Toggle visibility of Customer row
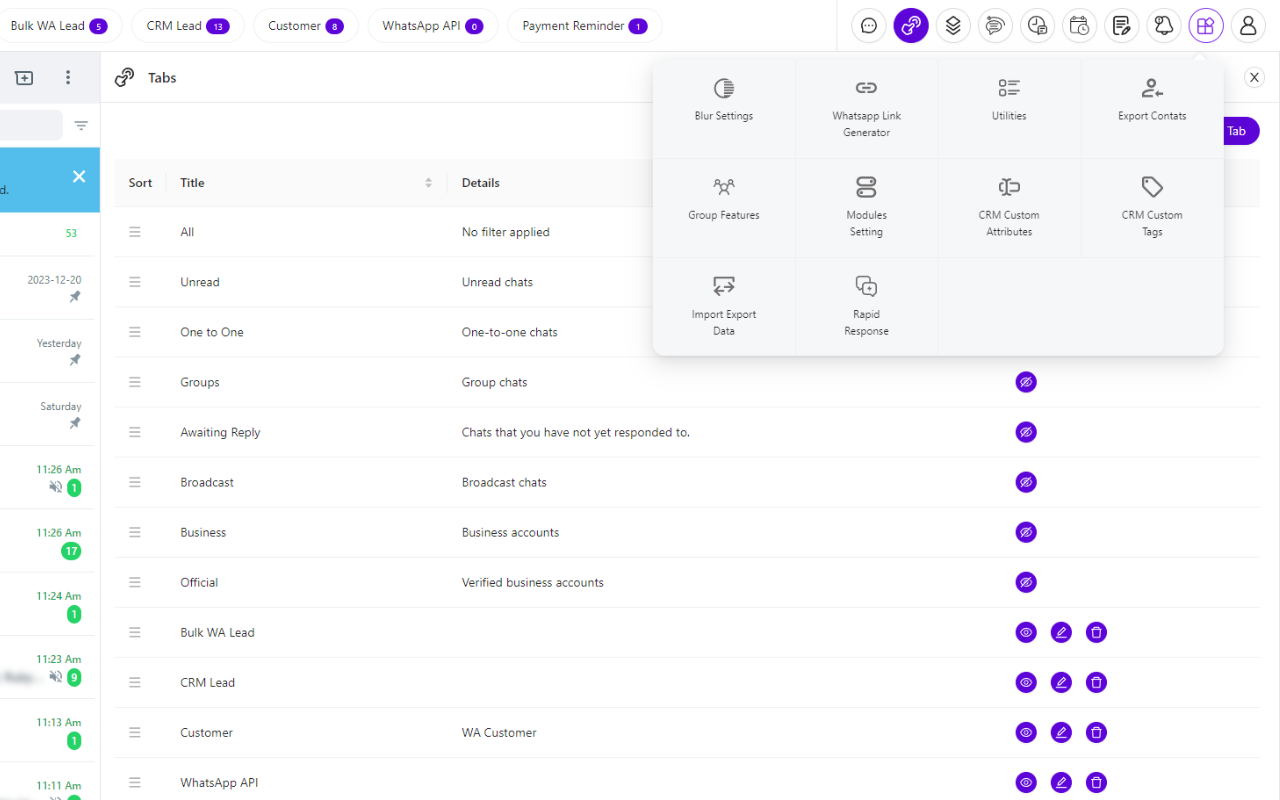This screenshot has height=800, width=1280. point(1026,732)
